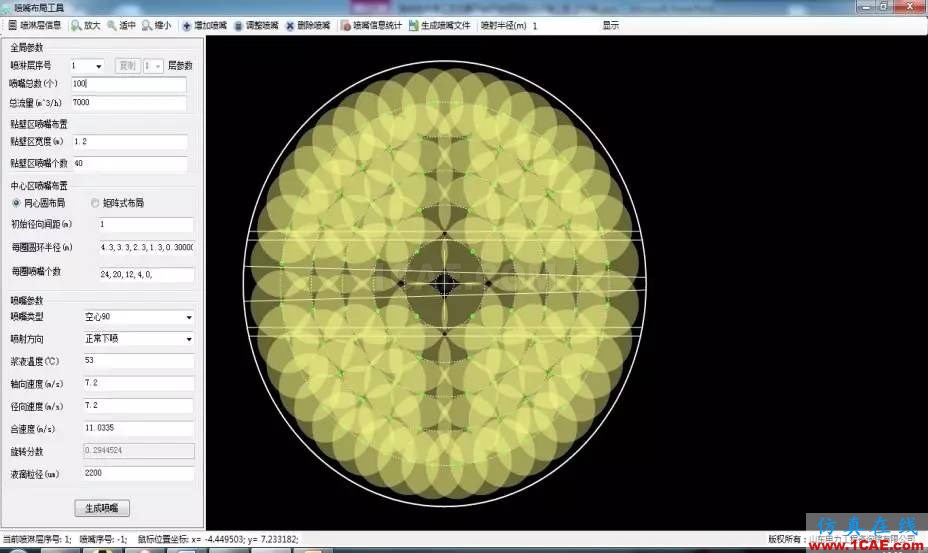This screenshot has width=928, height=553.
Task: Select the 增加喷嘴 add nozzle tool
Action: click(x=204, y=25)
